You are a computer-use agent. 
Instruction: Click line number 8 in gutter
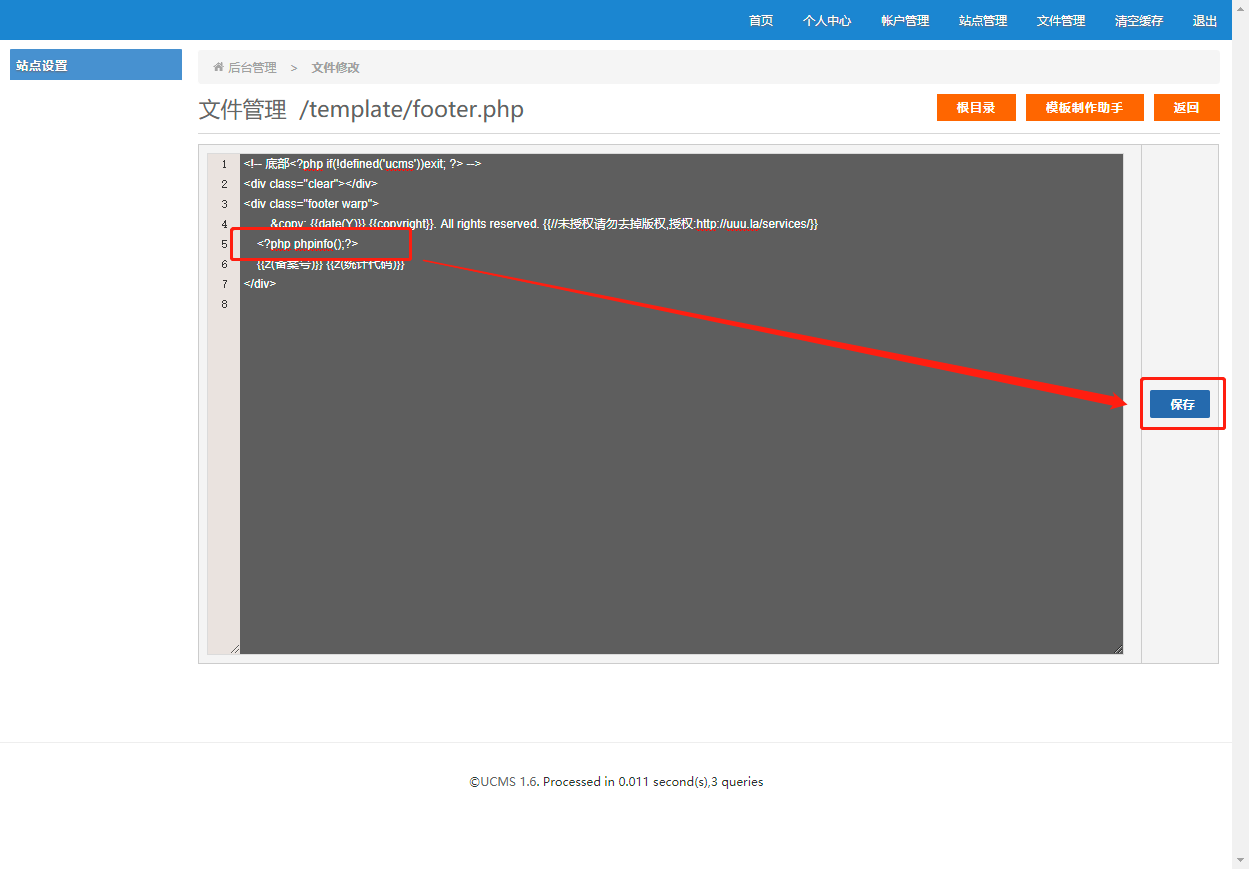coord(224,304)
